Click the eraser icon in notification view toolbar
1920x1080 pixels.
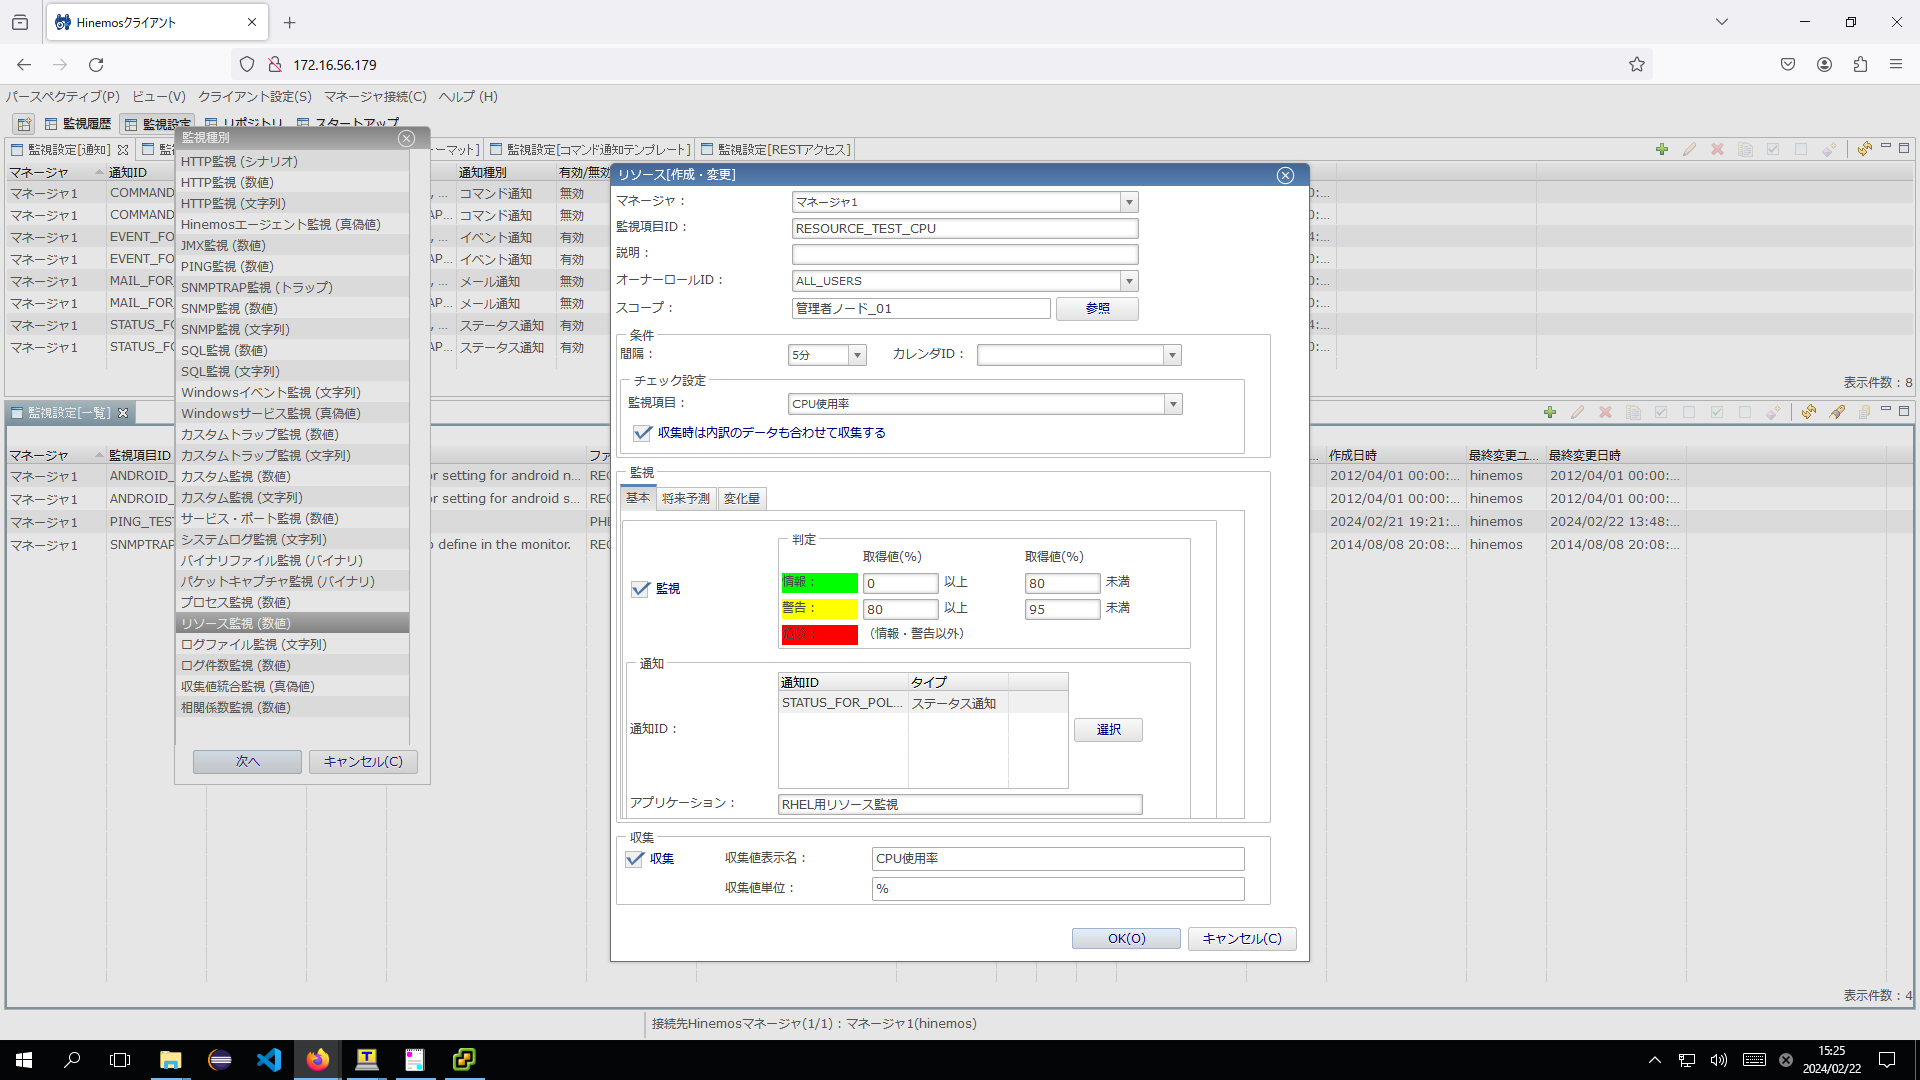click(x=1830, y=149)
